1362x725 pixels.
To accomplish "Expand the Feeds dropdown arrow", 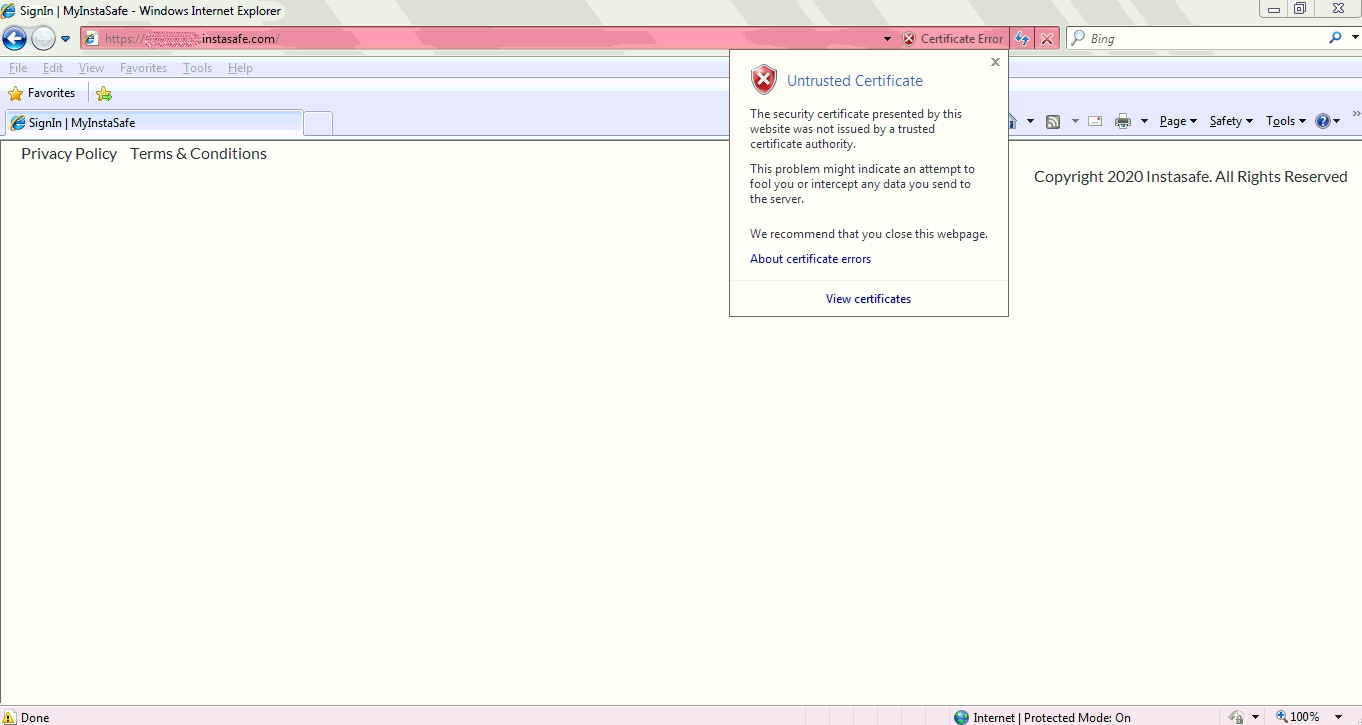I will coord(1075,121).
